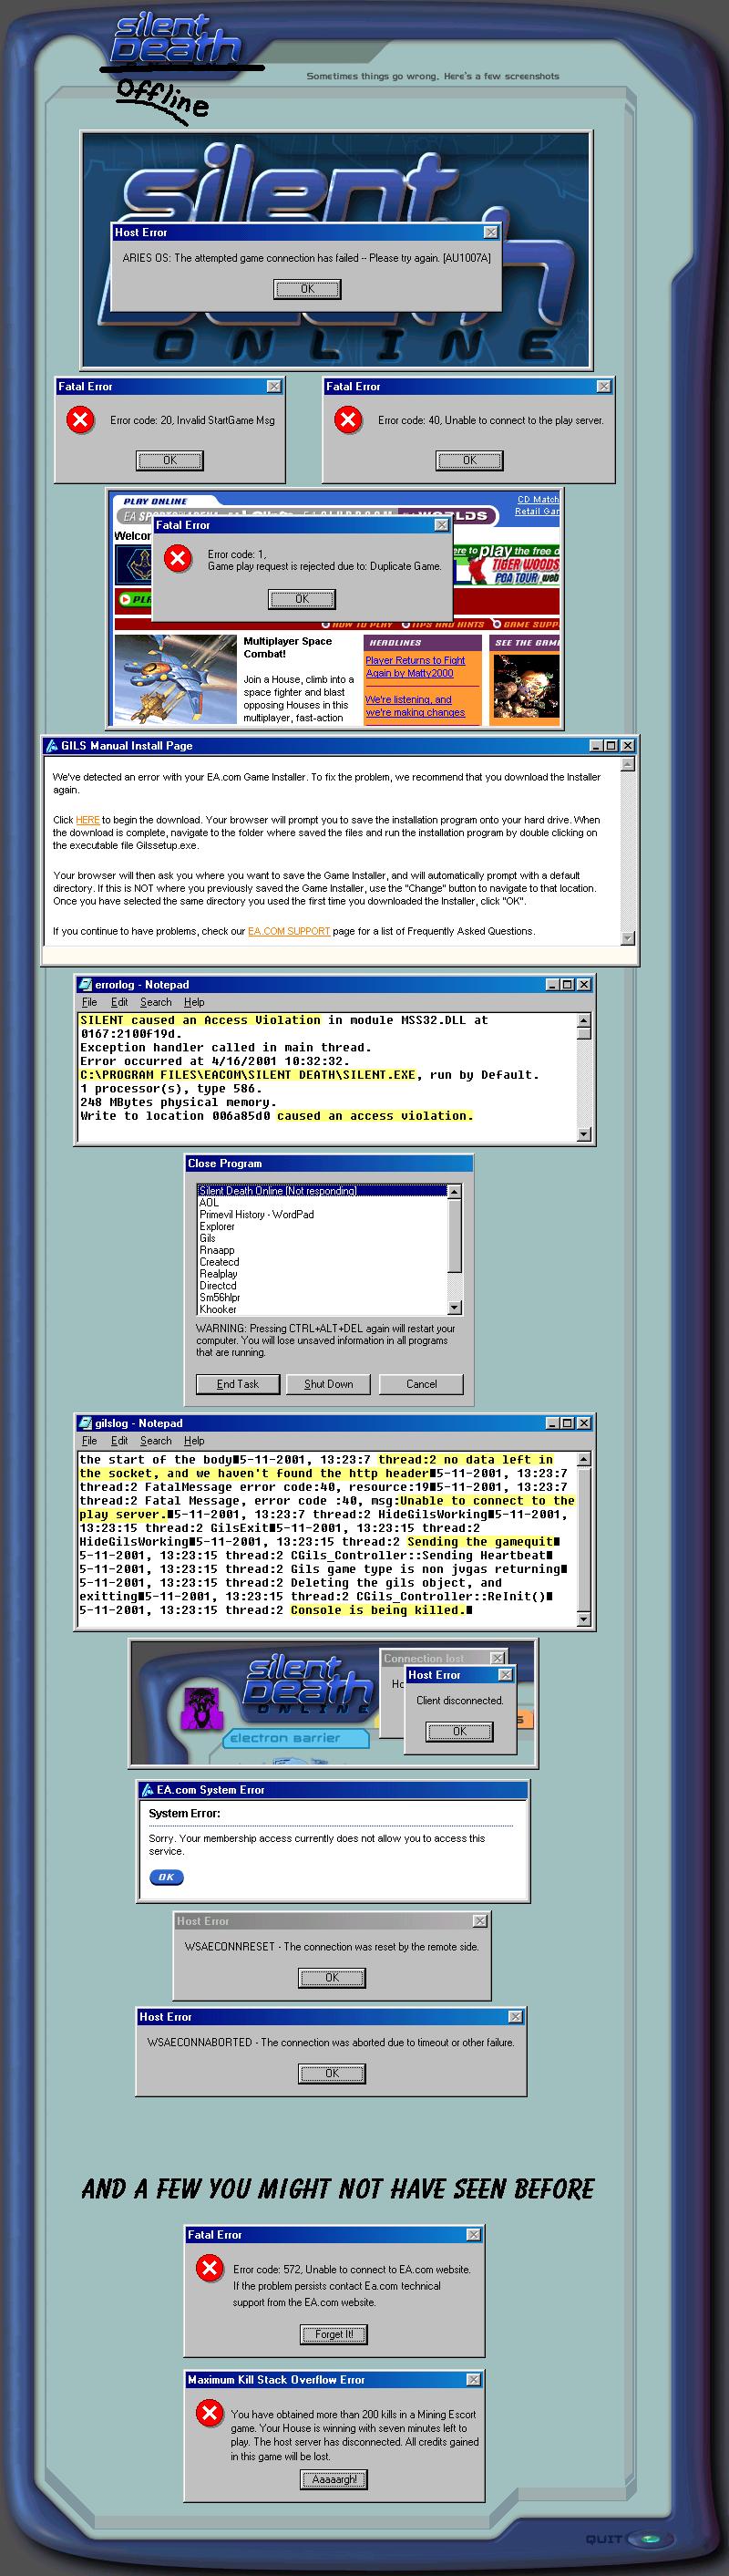This screenshot has height=2576, width=729.
Task: Click scroll down arrow in errorlog Notepad
Action: click(584, 1134)
